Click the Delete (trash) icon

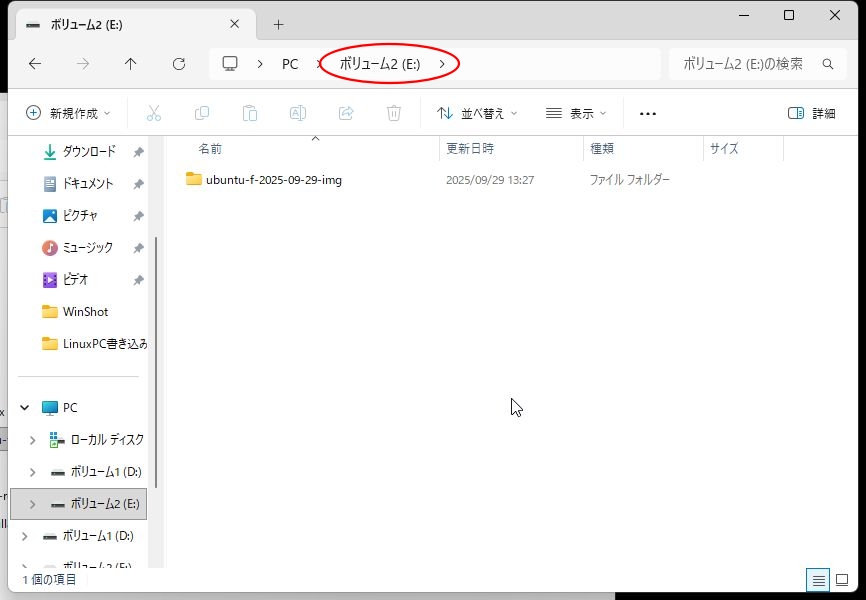[393, 113]
